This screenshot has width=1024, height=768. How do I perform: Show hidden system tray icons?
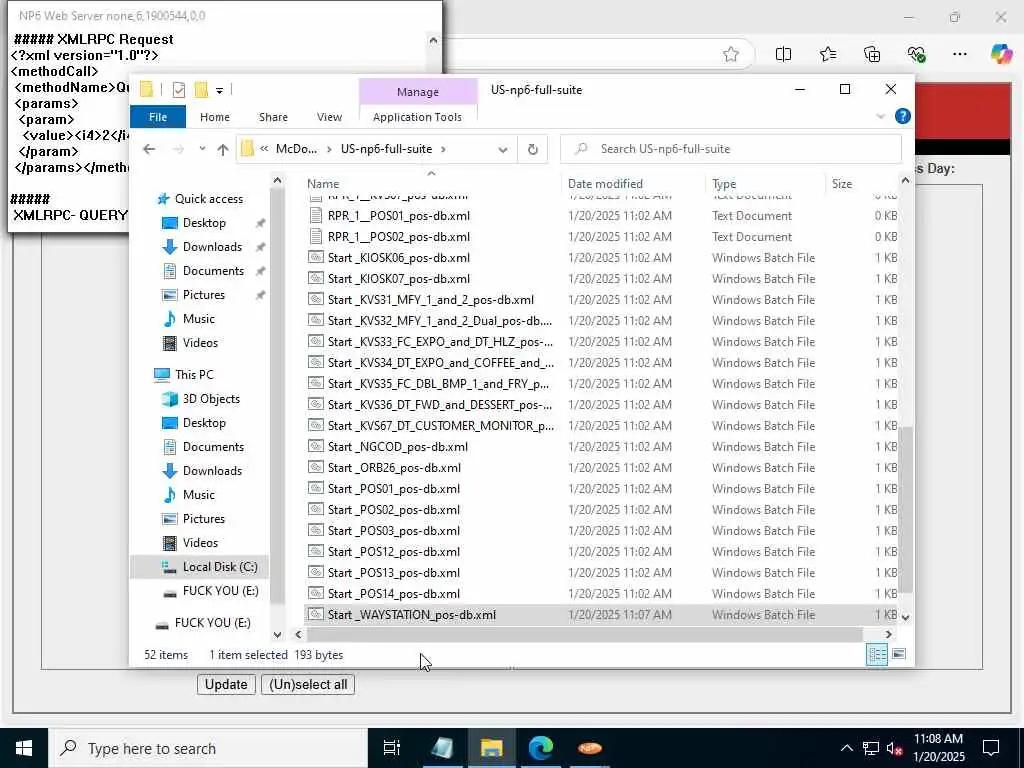[846, 748]
